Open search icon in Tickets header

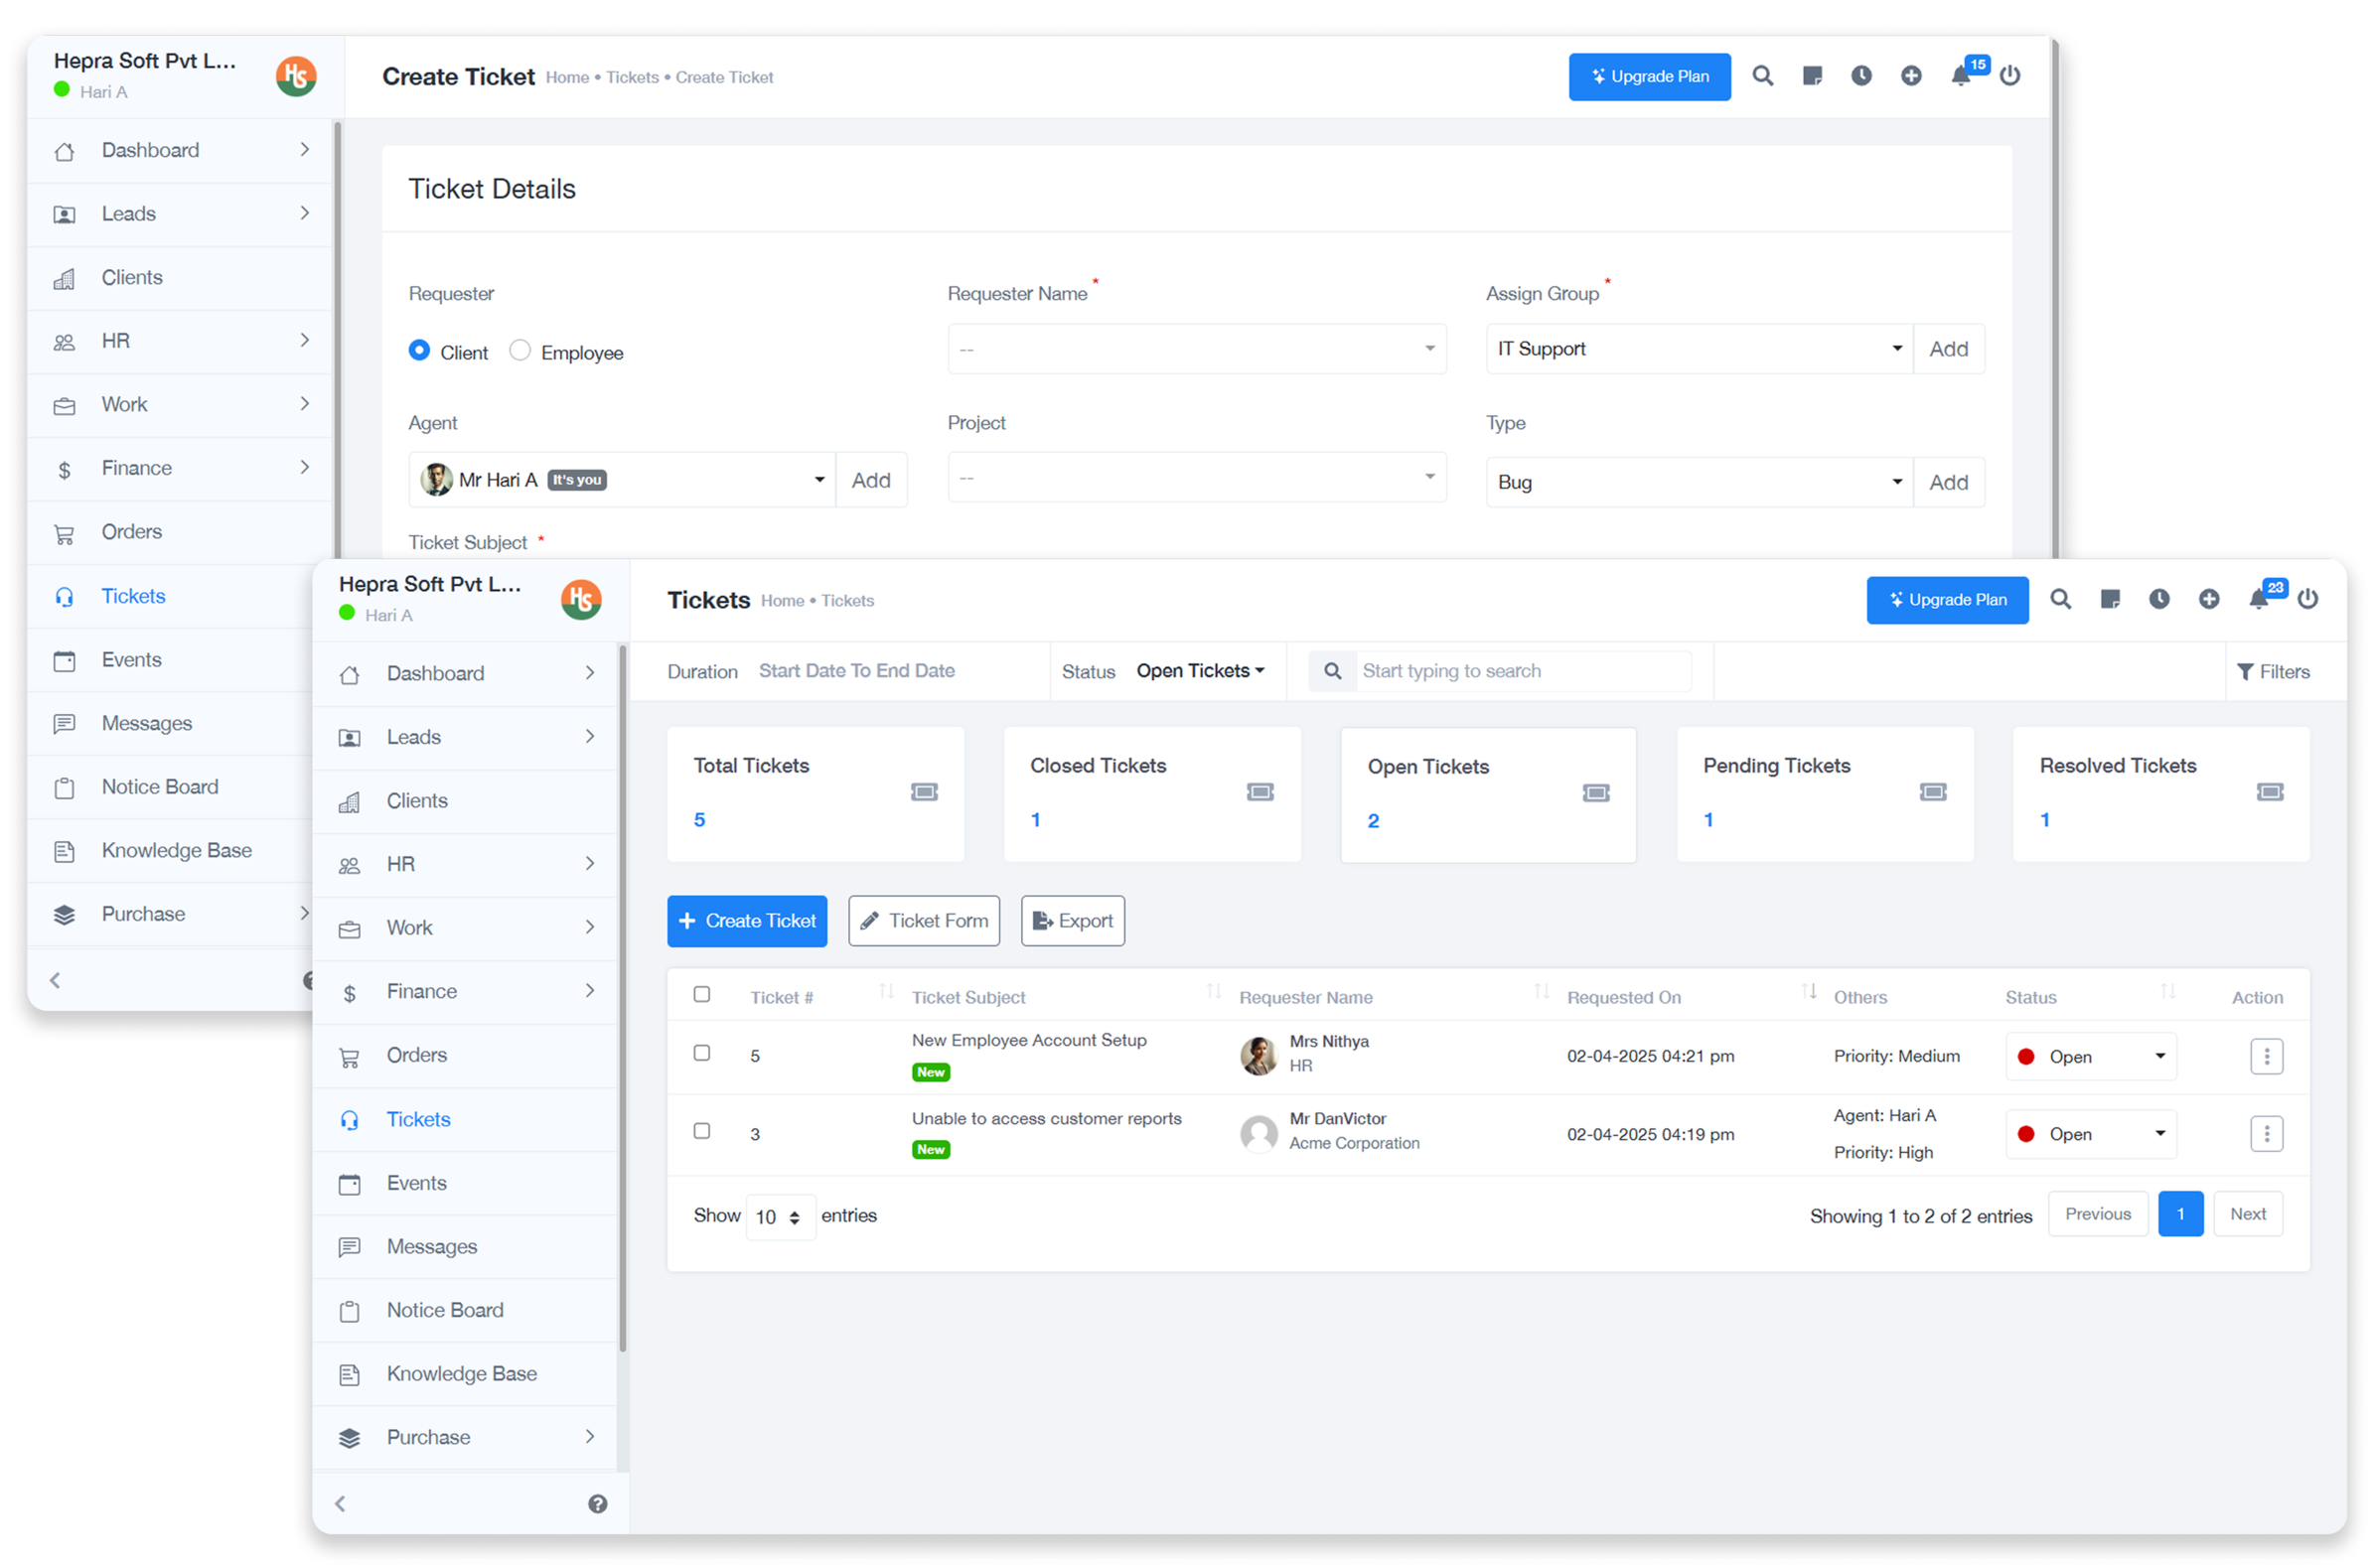2060,599
